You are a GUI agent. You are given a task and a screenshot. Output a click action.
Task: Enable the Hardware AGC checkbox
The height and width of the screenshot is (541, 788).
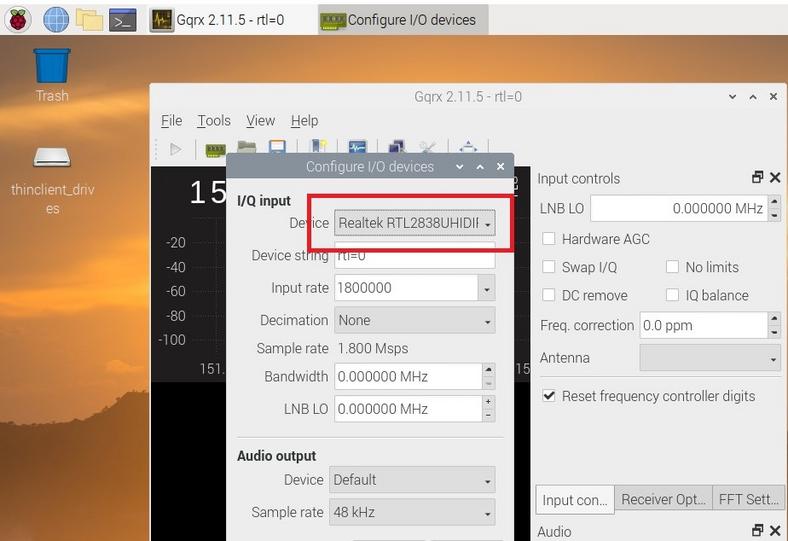[549, 239]
